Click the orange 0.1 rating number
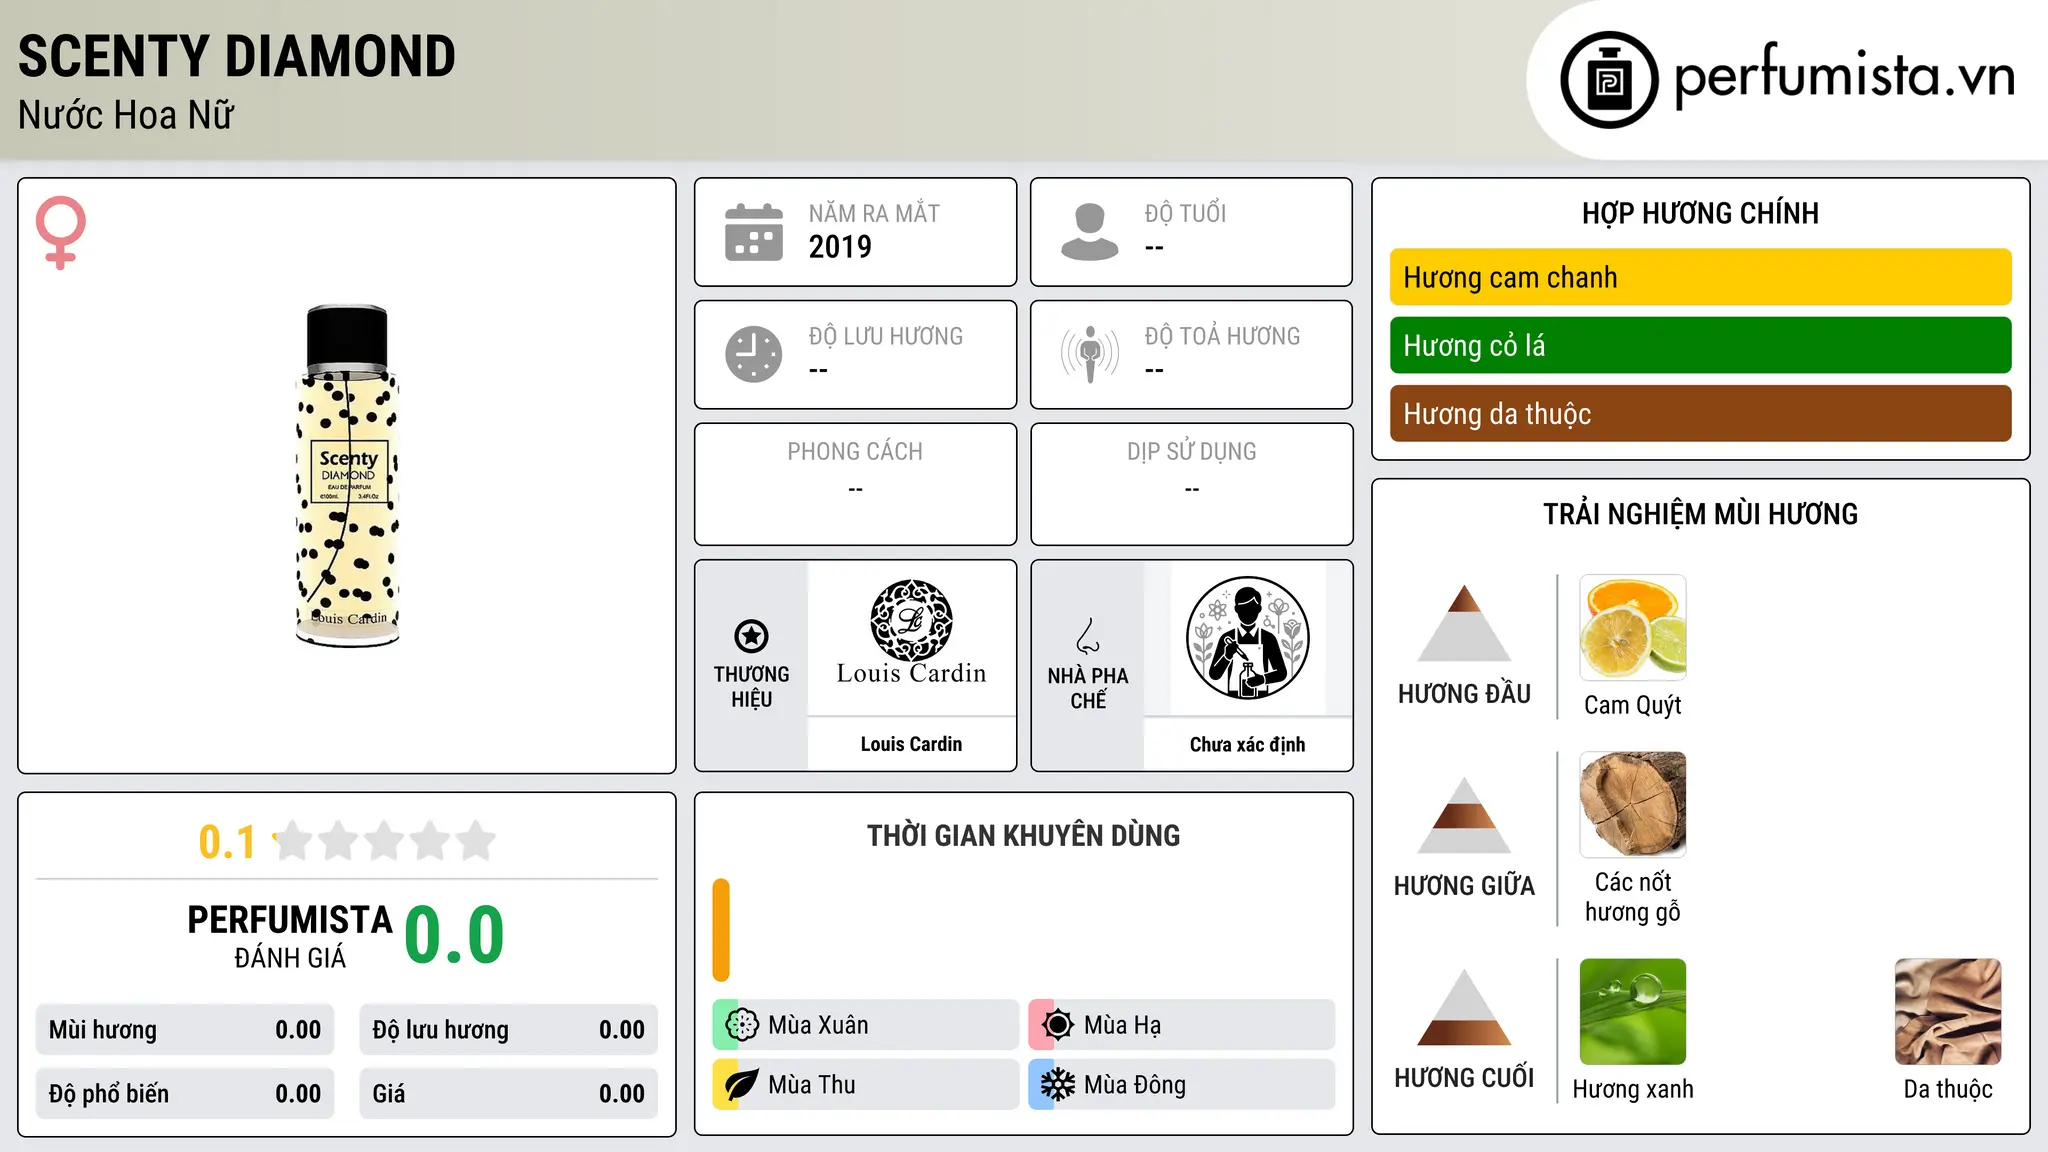Screen dimensions: 2048x1152 227,842
